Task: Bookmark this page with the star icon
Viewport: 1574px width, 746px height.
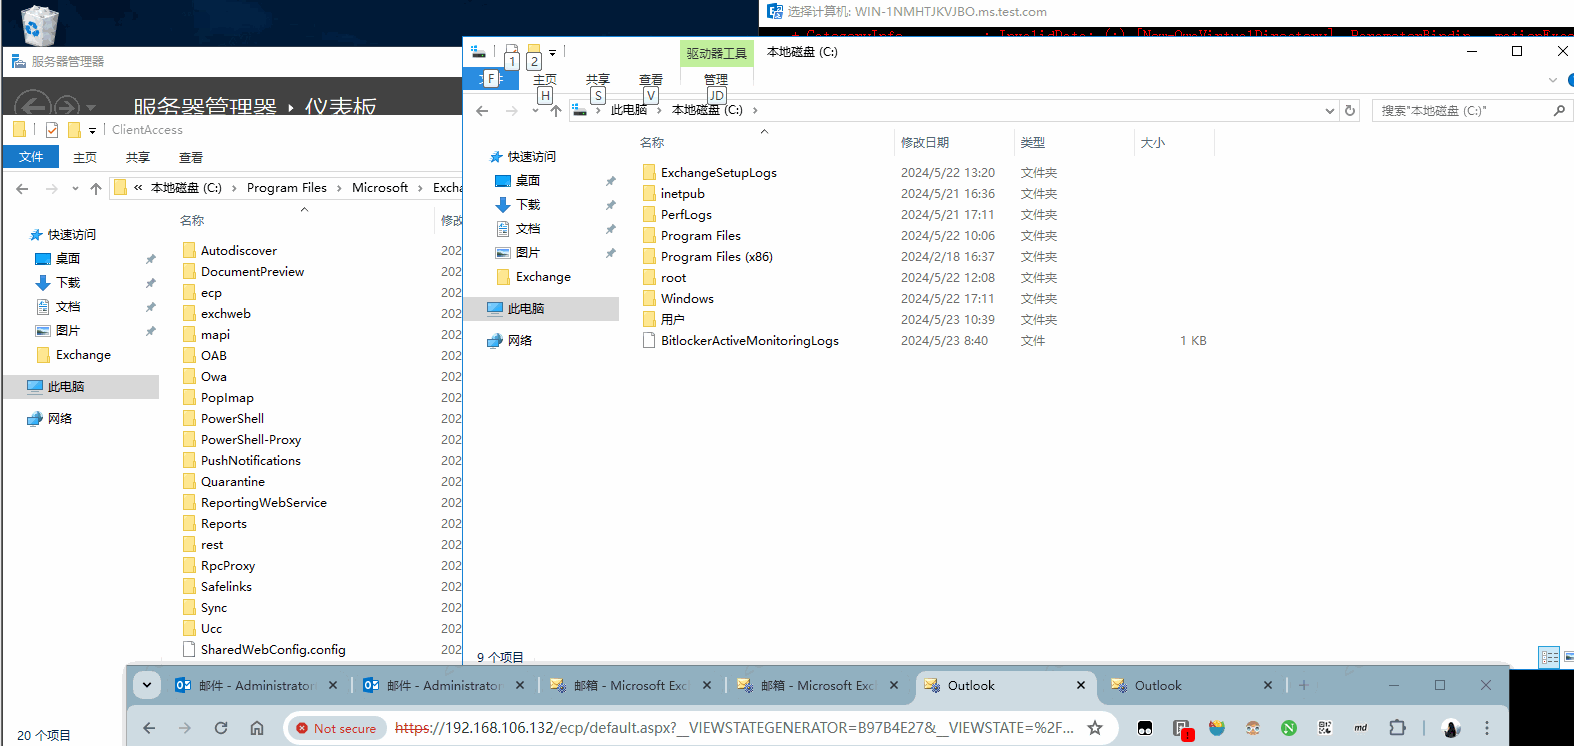Action: click(x=1095, y=728)
